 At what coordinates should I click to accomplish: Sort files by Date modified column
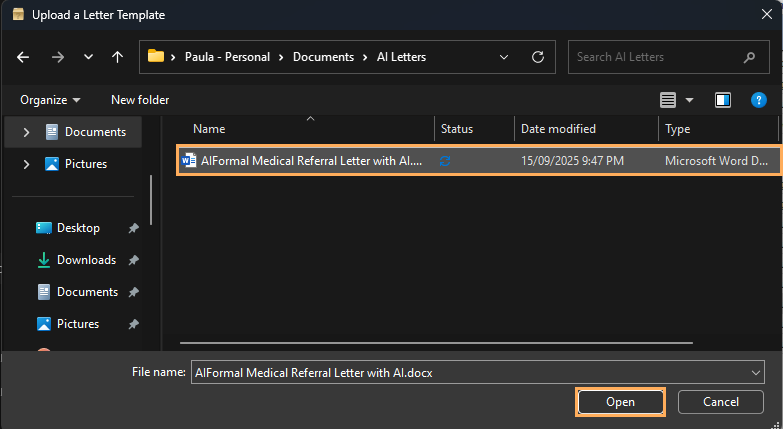click(x=558, y=129)
